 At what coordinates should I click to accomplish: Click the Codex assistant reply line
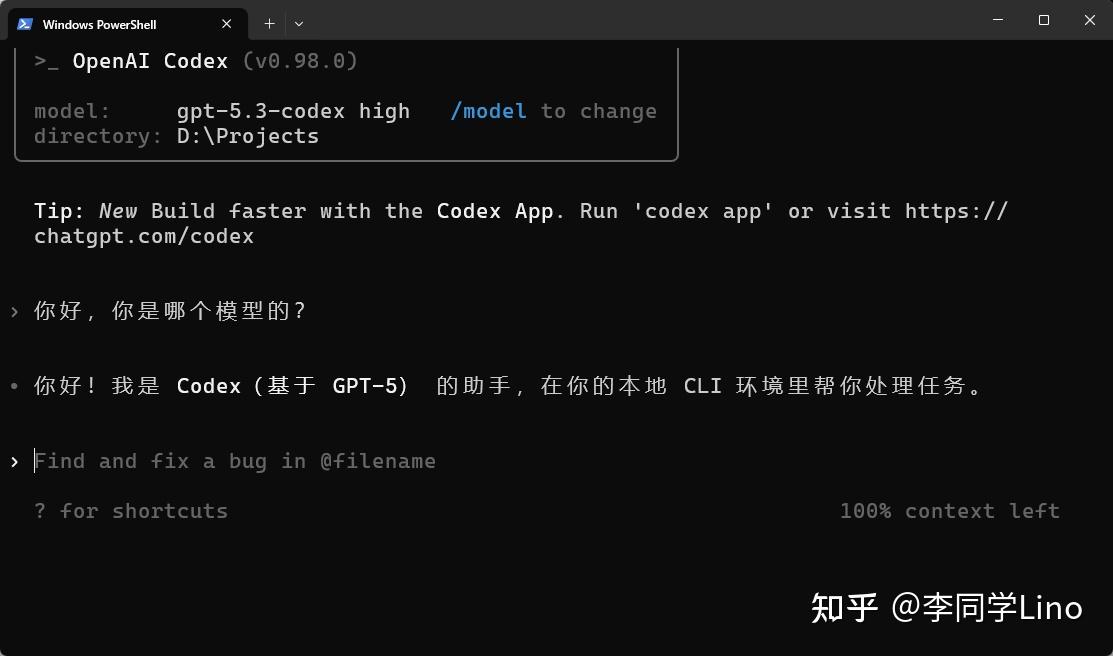[510, 386]
